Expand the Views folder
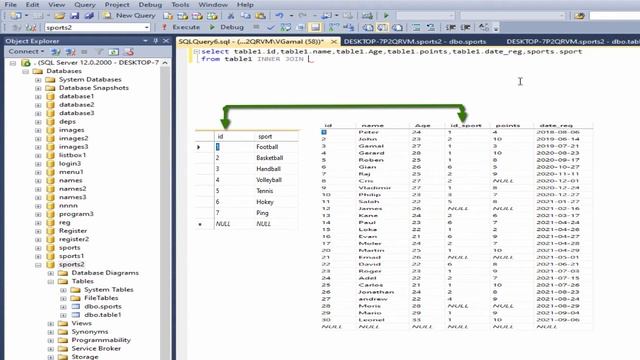640x360 pixels. click(51, 324)
